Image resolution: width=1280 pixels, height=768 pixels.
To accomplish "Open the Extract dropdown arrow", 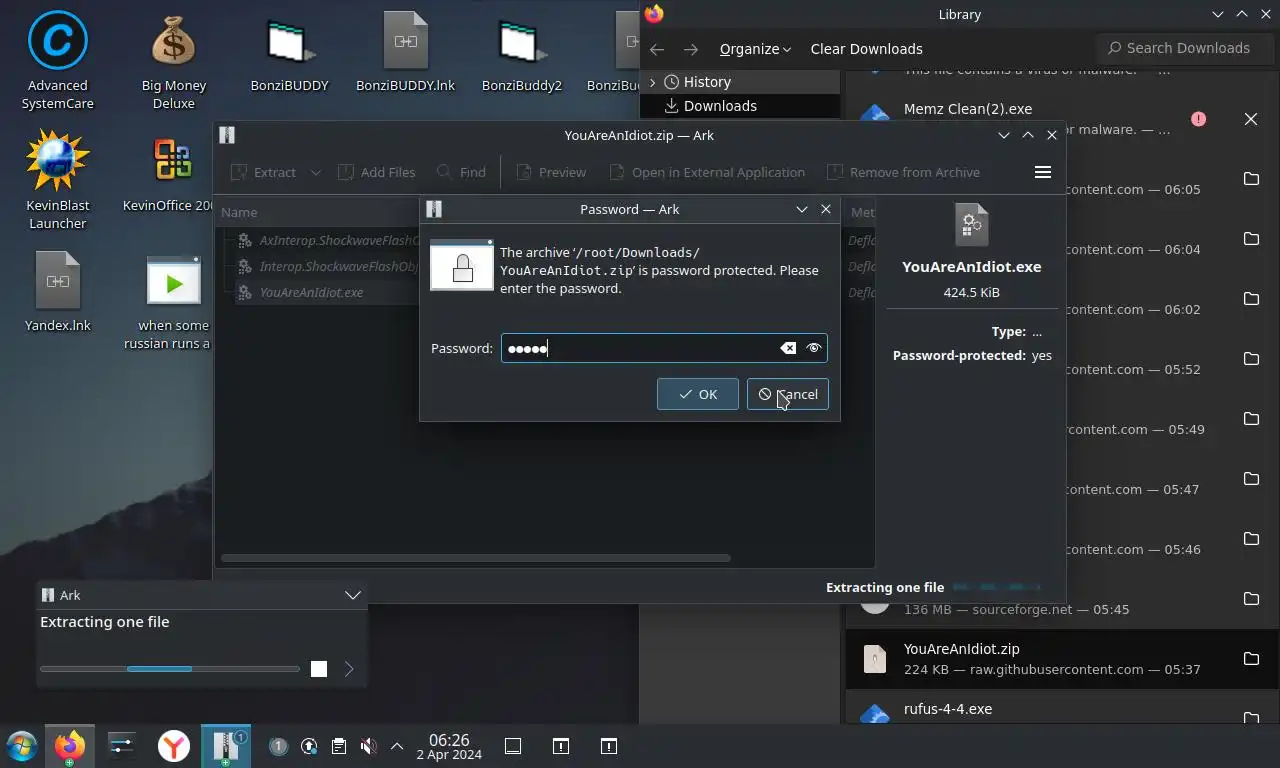I will [315, 172].
